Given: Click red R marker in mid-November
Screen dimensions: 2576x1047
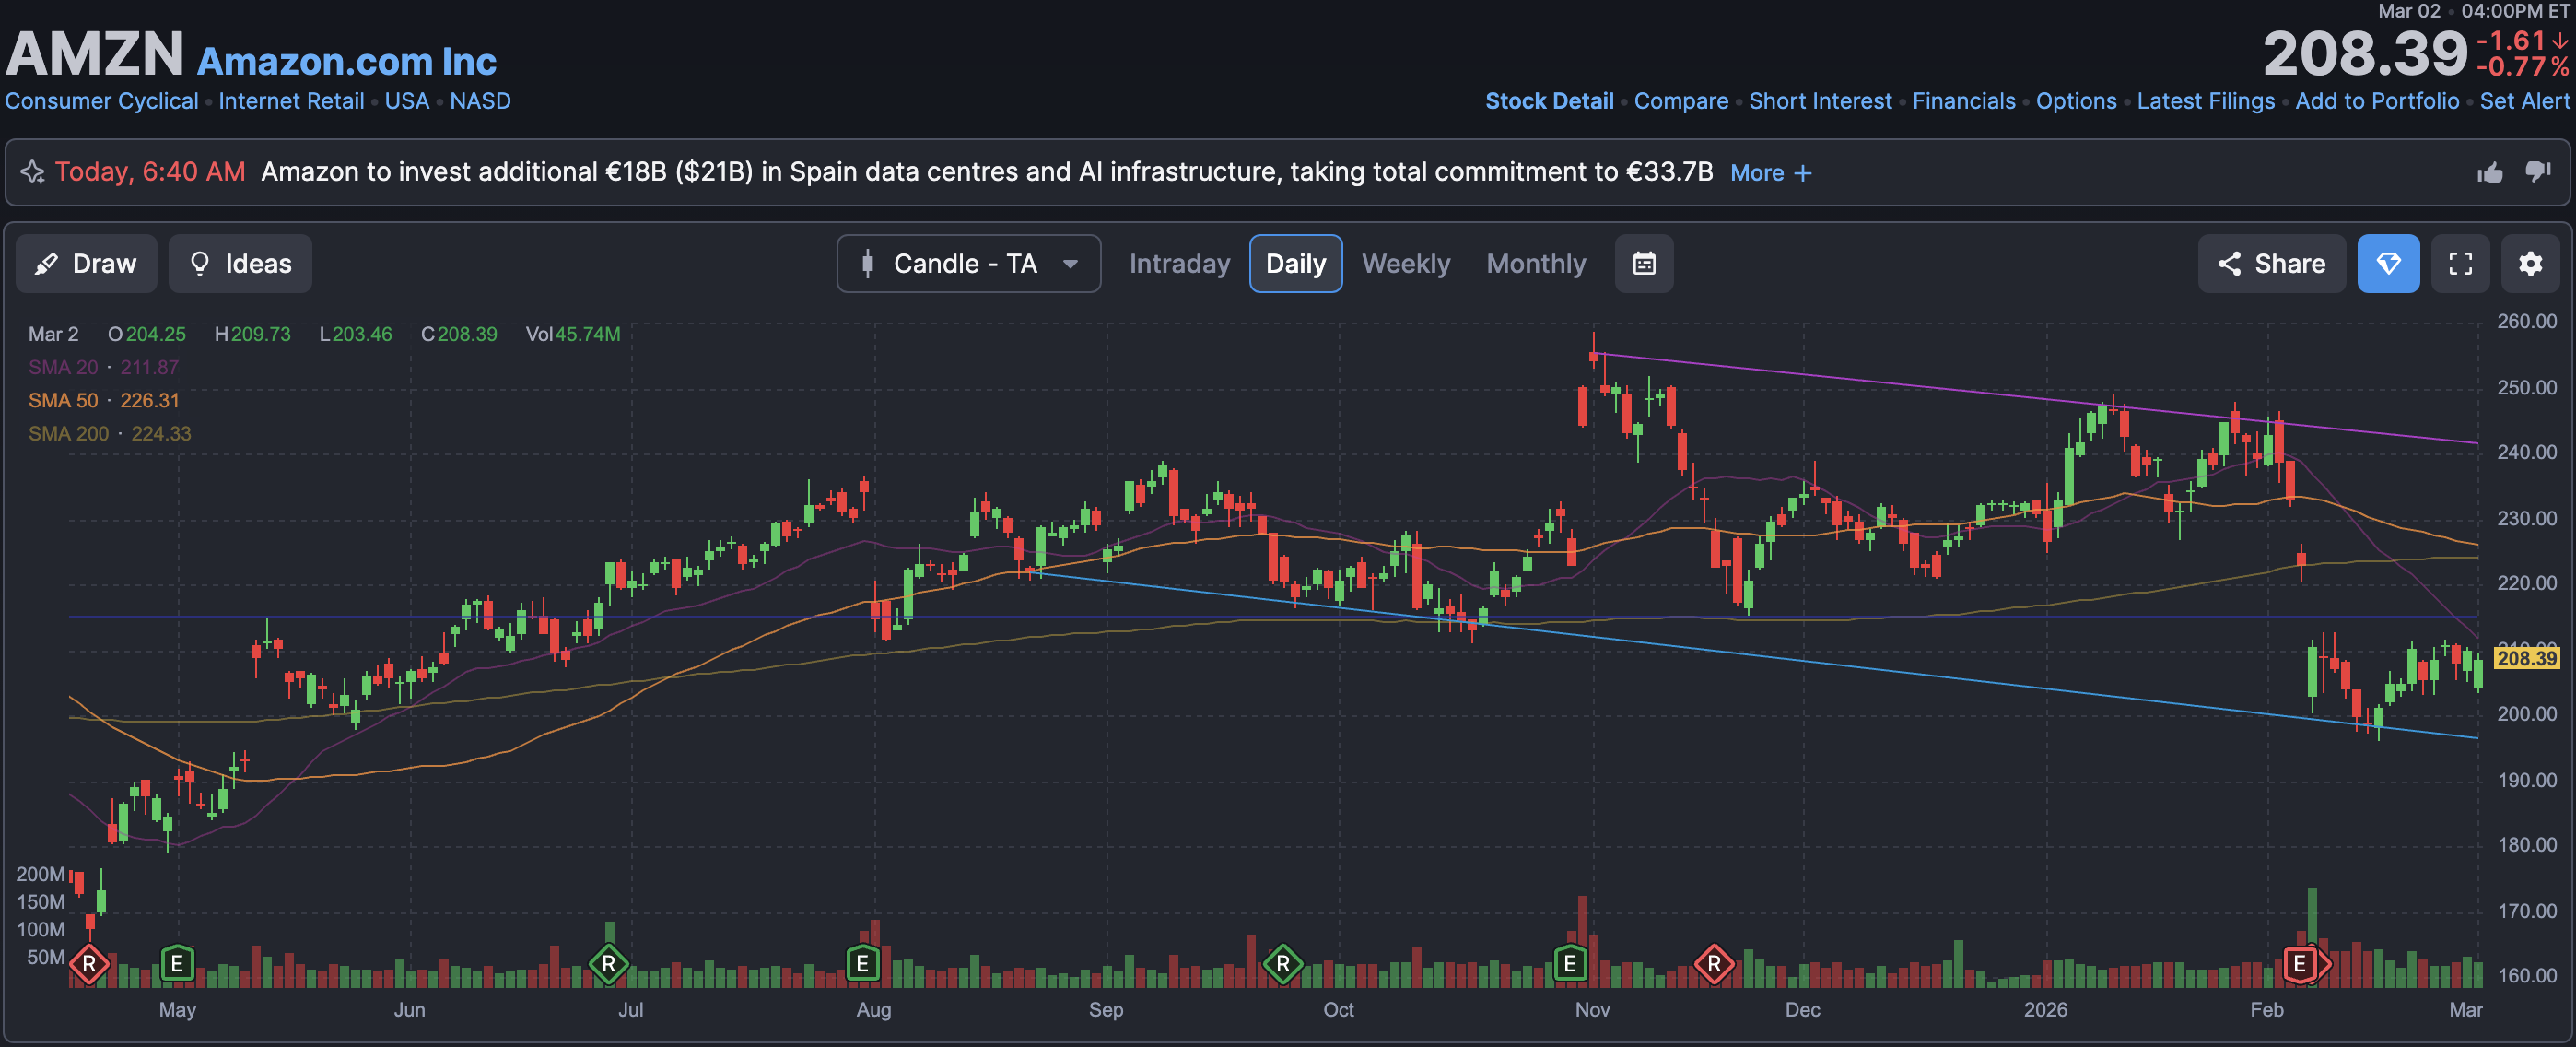Looking at the screenshot, I should 1714,964.
